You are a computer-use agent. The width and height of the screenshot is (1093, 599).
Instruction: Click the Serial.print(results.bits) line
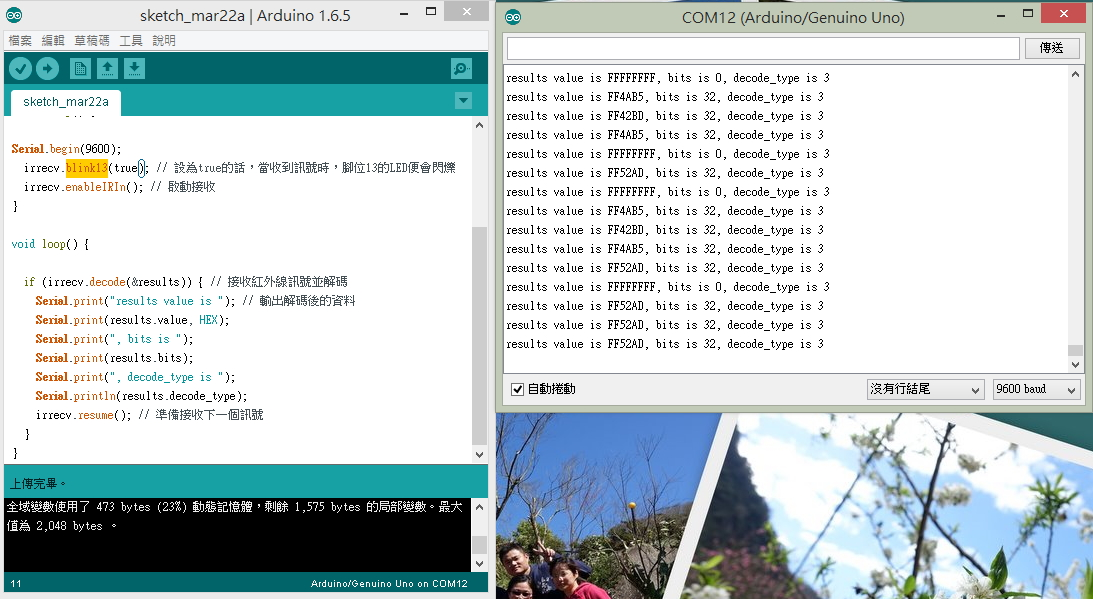pos(114,358)
